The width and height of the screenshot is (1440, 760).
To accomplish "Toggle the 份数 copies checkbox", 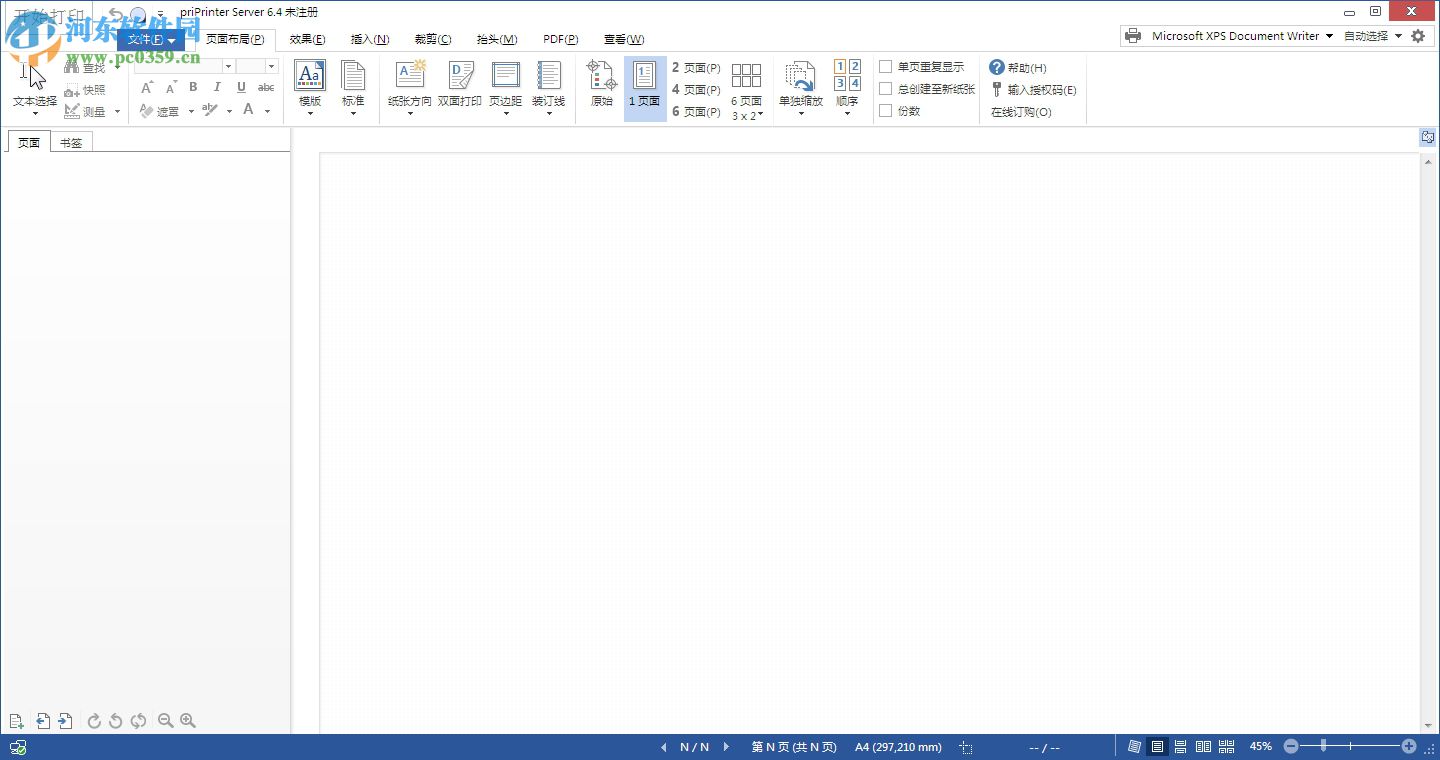I will pyautogui.click(x=885, y=111).
